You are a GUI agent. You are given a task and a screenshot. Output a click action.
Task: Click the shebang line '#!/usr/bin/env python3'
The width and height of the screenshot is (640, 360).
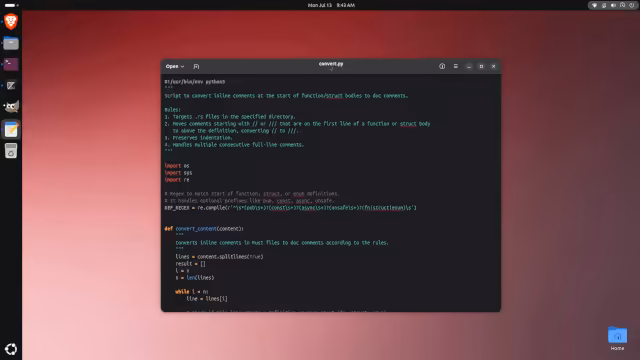click(195, 82)
